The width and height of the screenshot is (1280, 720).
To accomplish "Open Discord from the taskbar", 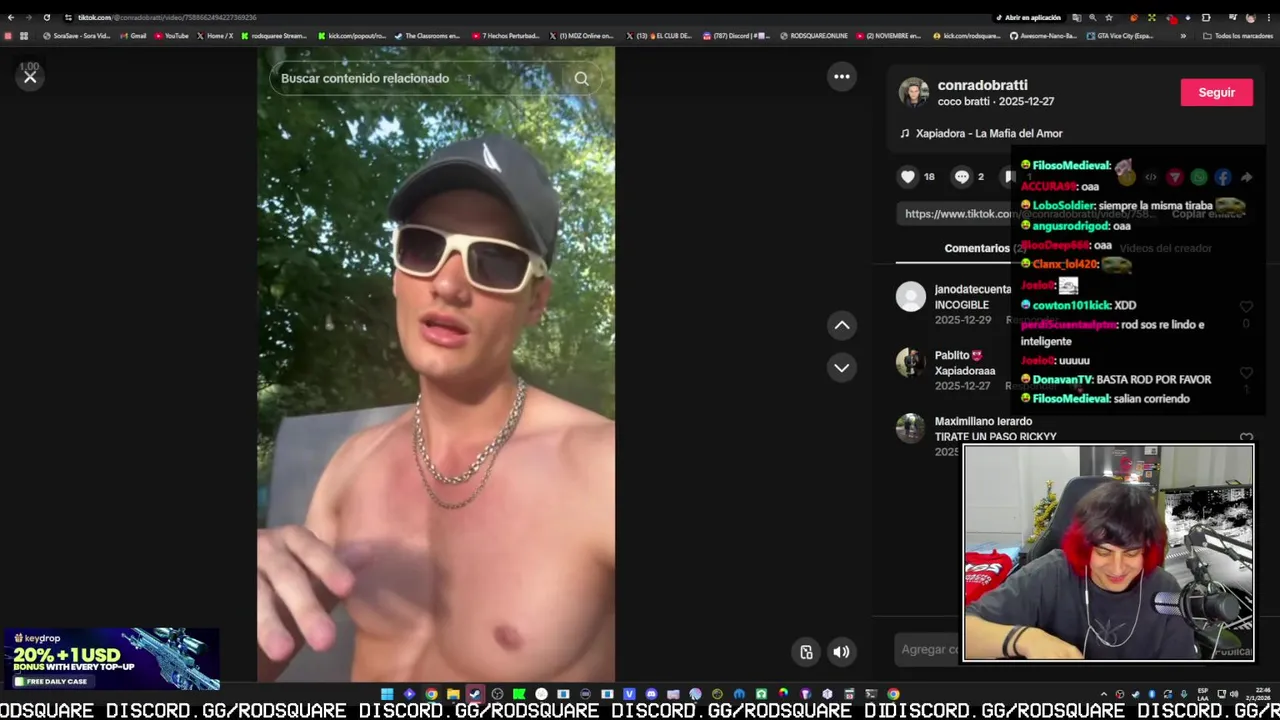I will (x=651, y=694).
